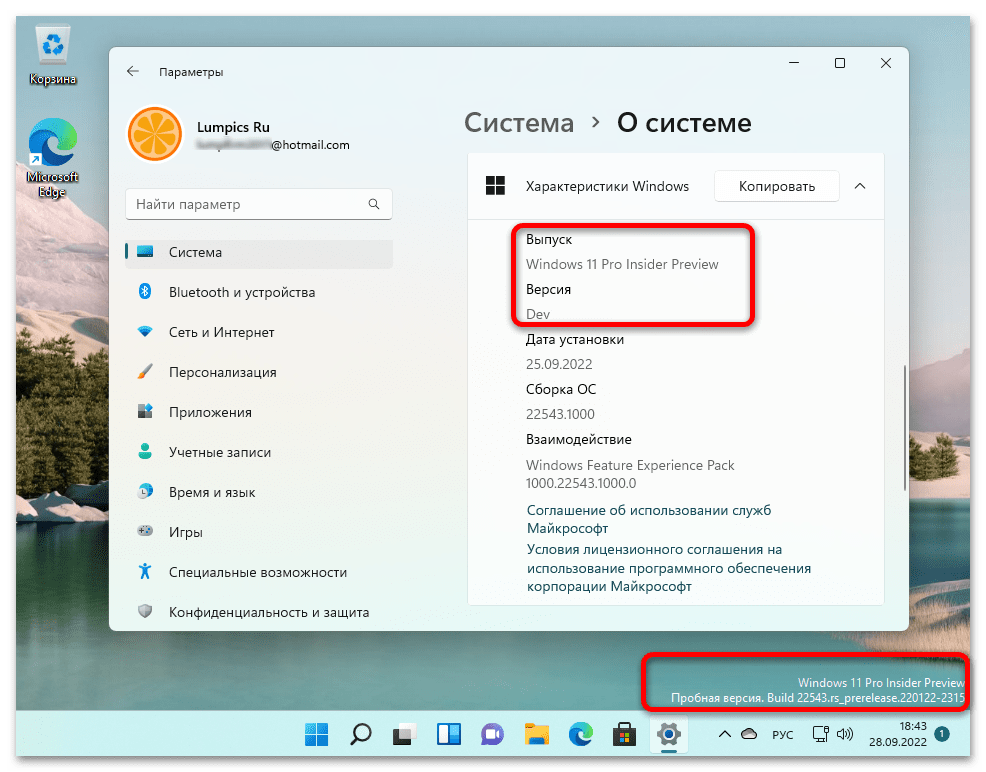Open Учетные записи settings
The height and width of the screenshot is (772, 986).
click(259, 451)
